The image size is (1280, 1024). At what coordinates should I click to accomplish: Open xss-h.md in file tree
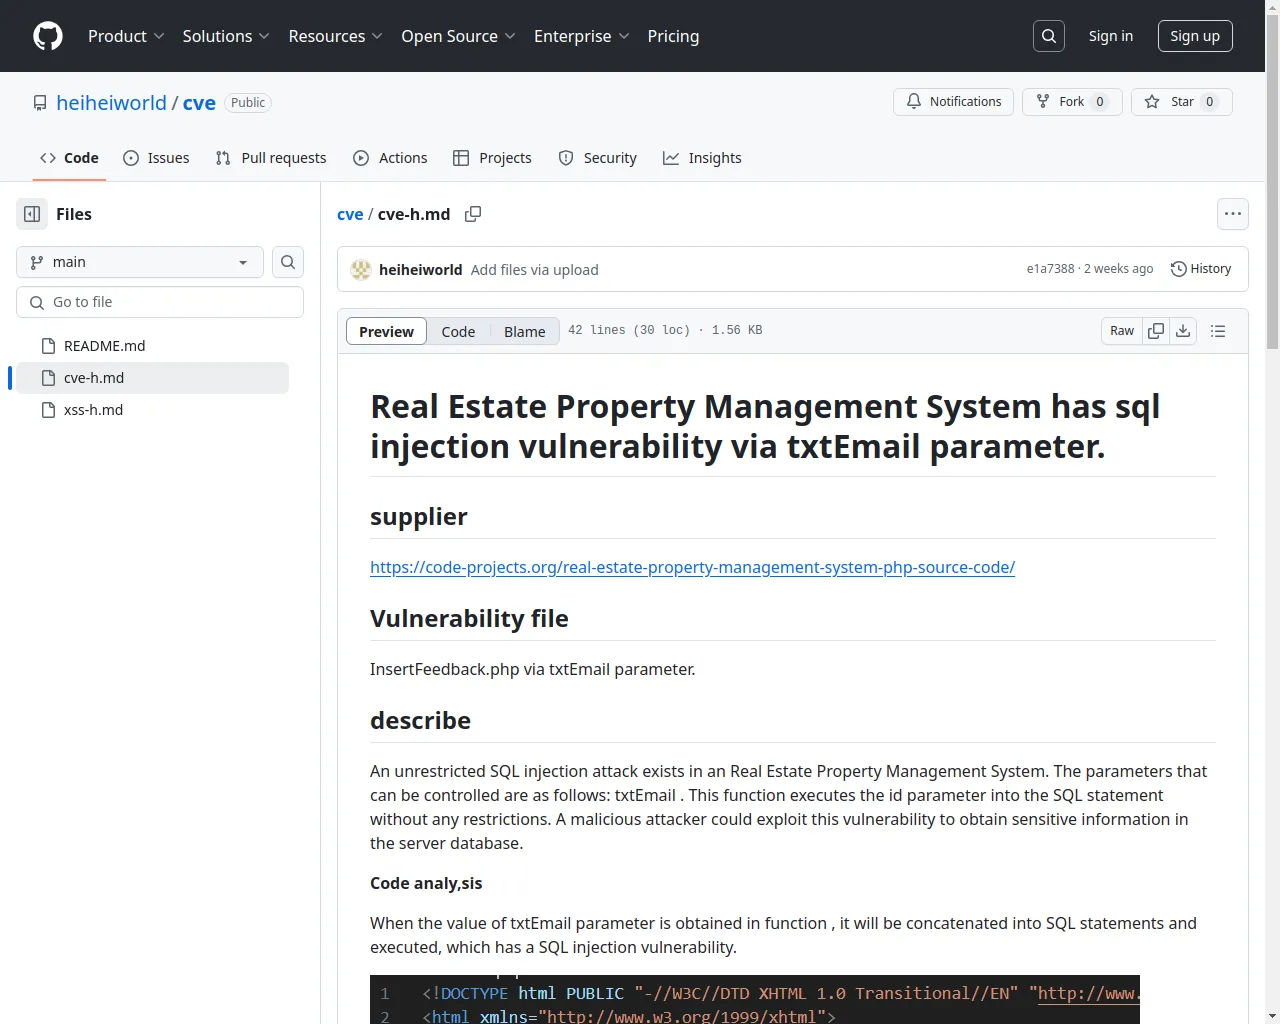tap(152, 410)
